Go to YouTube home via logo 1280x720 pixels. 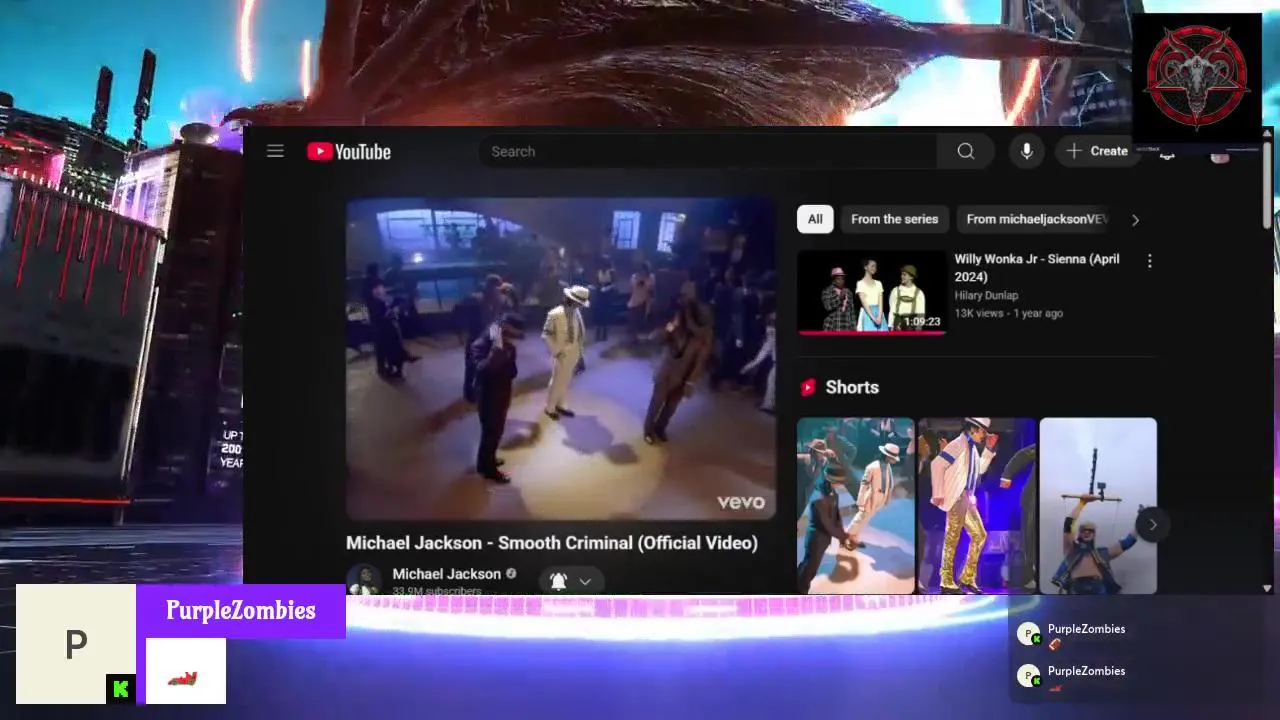pyautogui.click(x=349, y=151)
